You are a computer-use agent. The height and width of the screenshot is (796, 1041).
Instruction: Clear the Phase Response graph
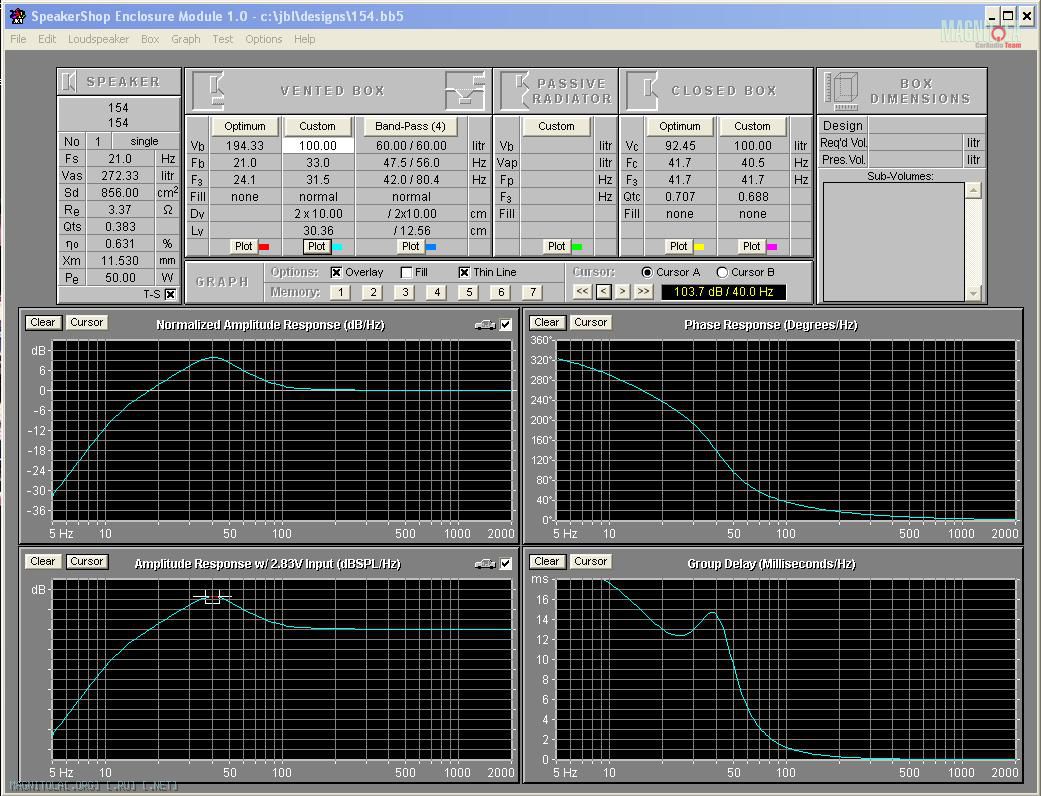coord(546,322)
